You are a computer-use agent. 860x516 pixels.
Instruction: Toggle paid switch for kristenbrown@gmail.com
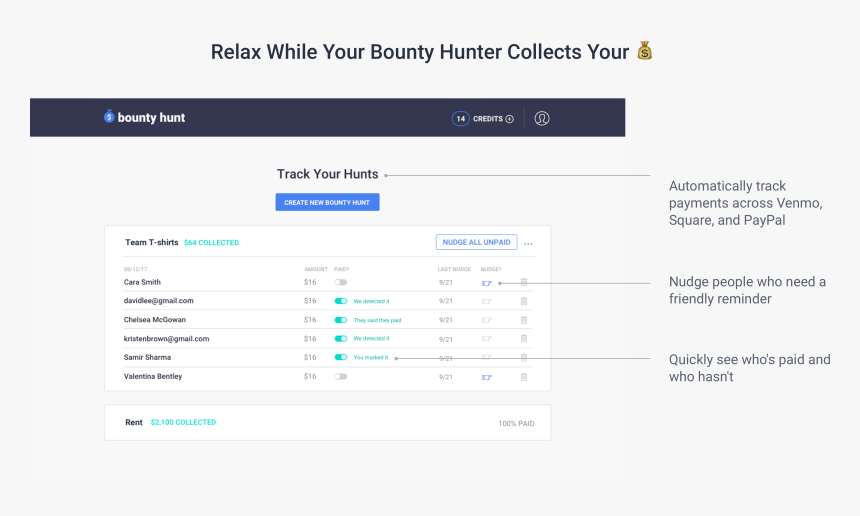[x=341, y=339]
